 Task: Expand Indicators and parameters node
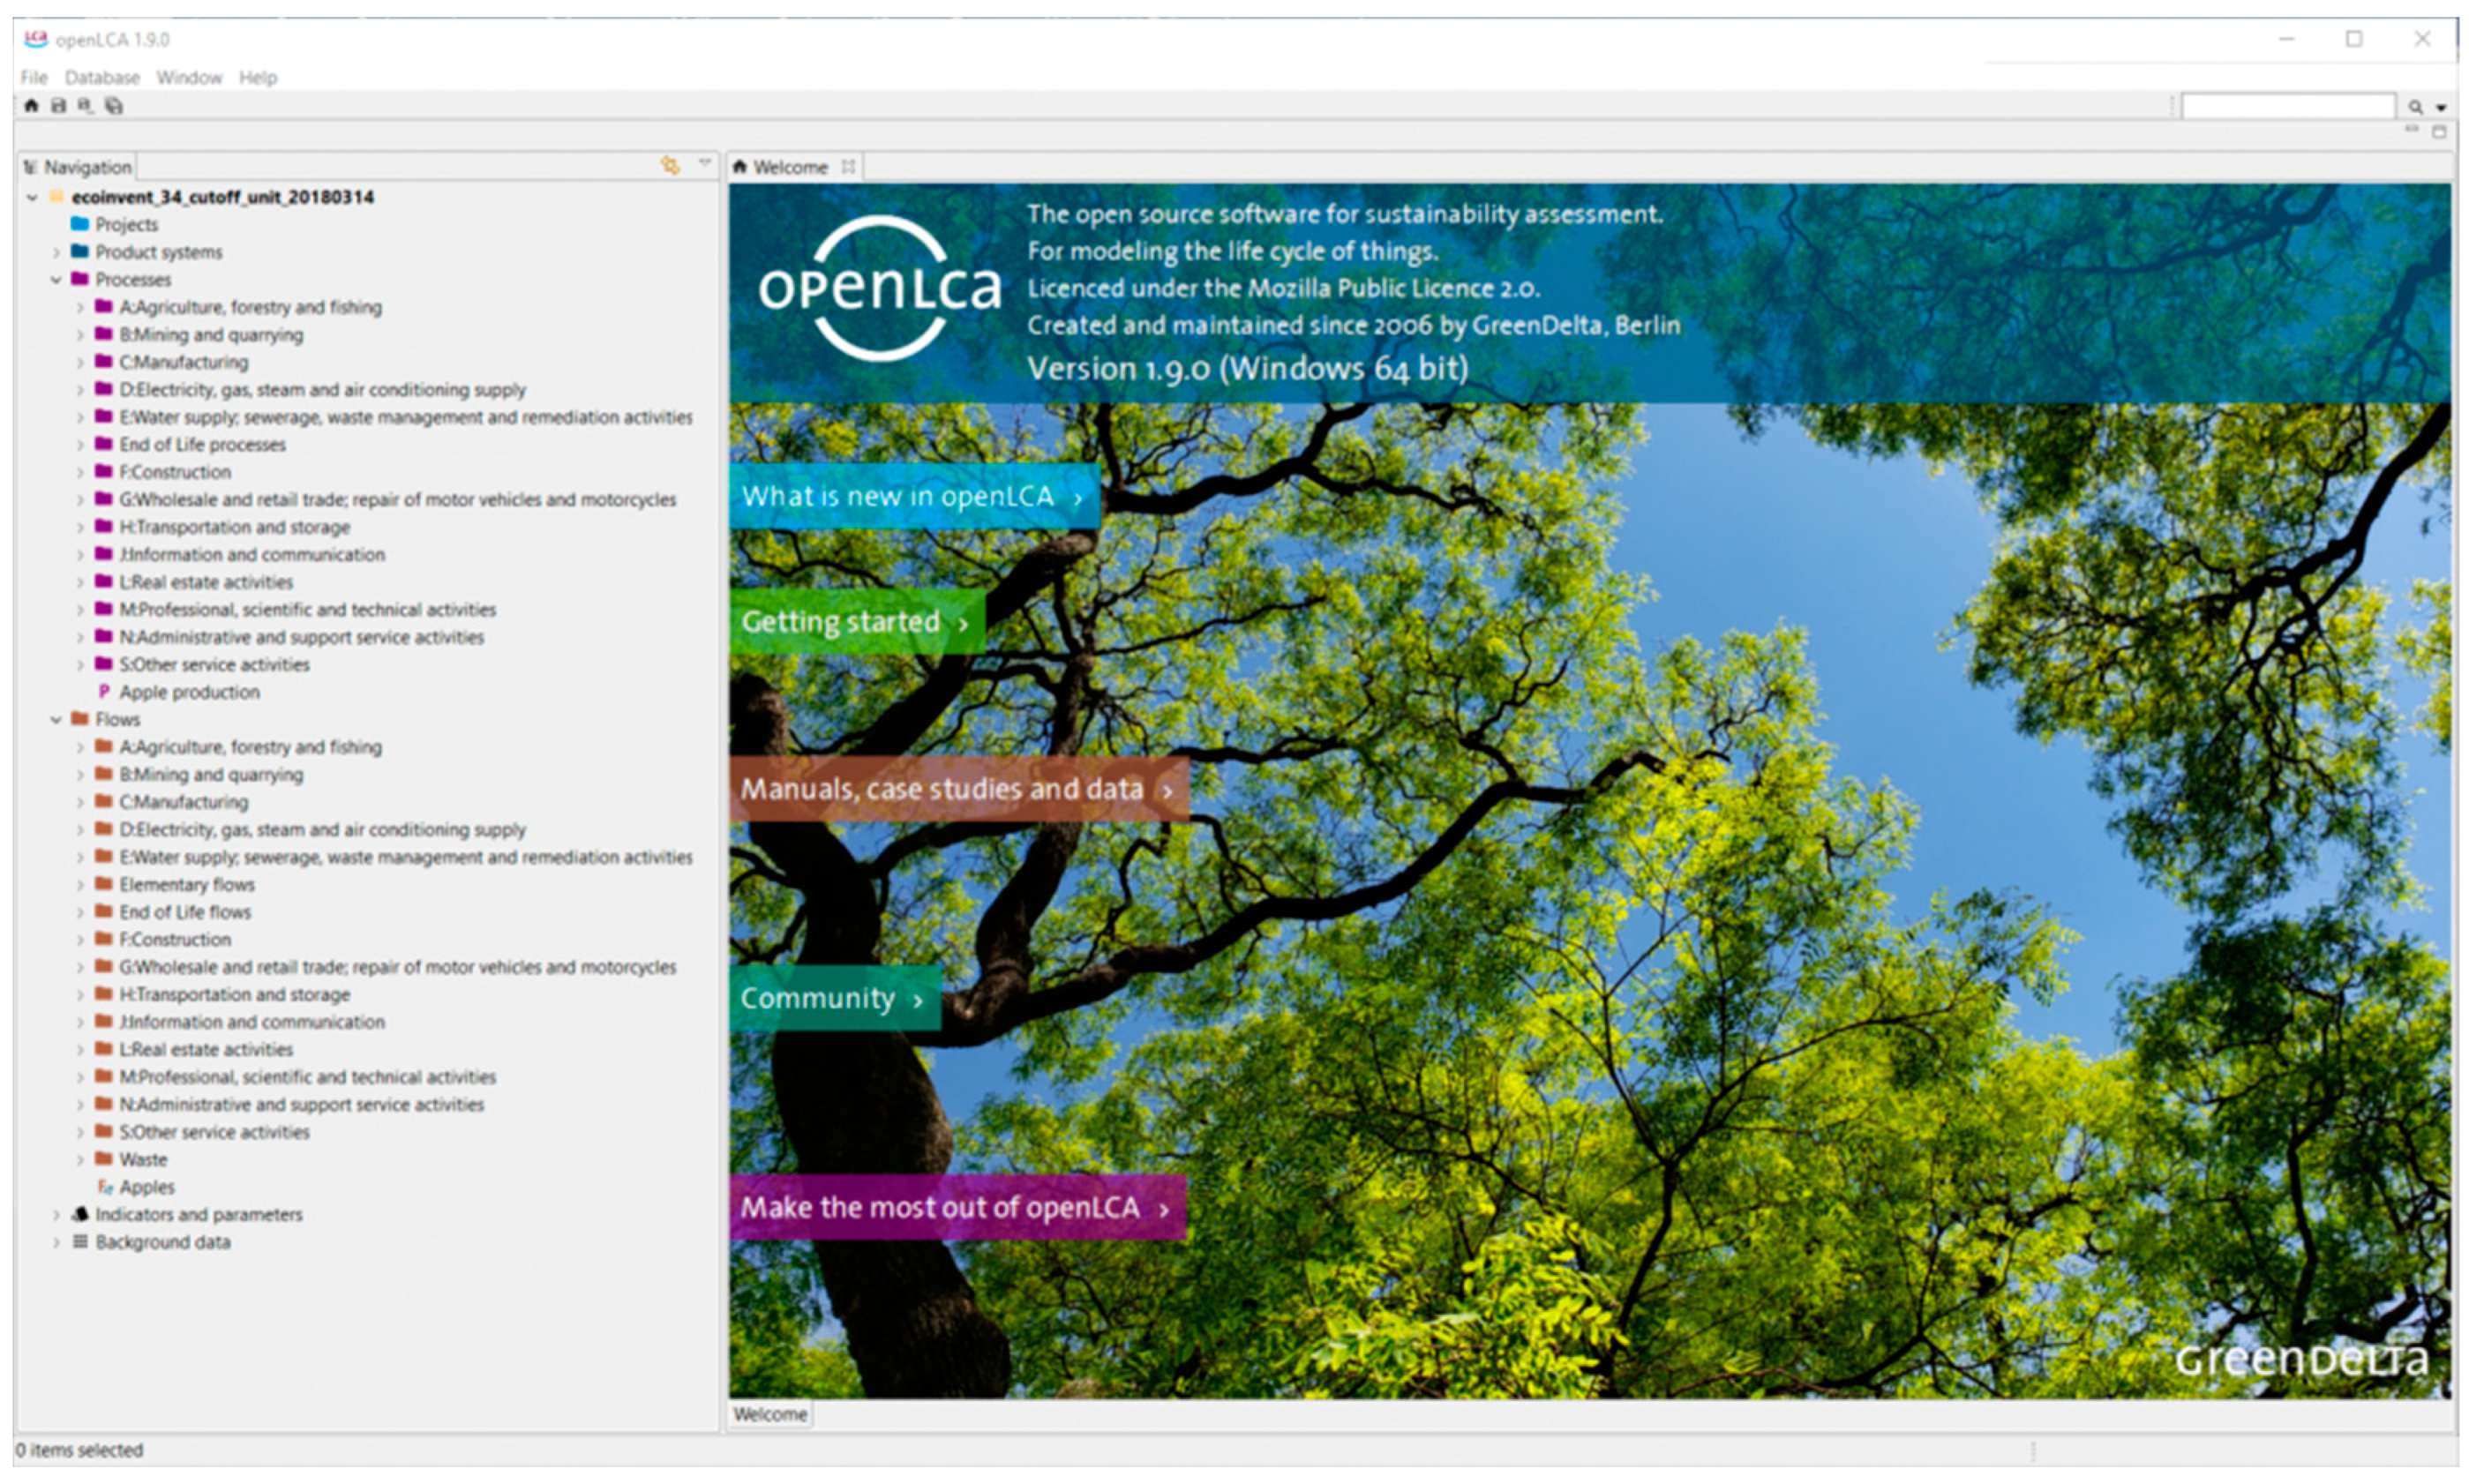pyautogui.click(x=56, y=1215)
